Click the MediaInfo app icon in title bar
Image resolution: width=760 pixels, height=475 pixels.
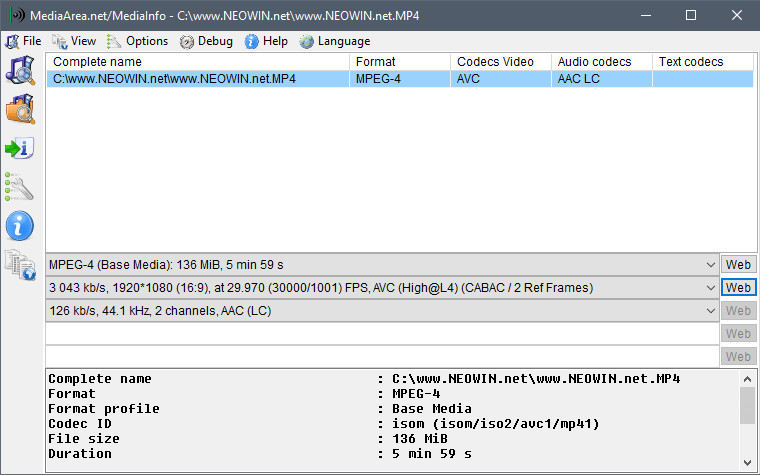click(x=16, y=16)
